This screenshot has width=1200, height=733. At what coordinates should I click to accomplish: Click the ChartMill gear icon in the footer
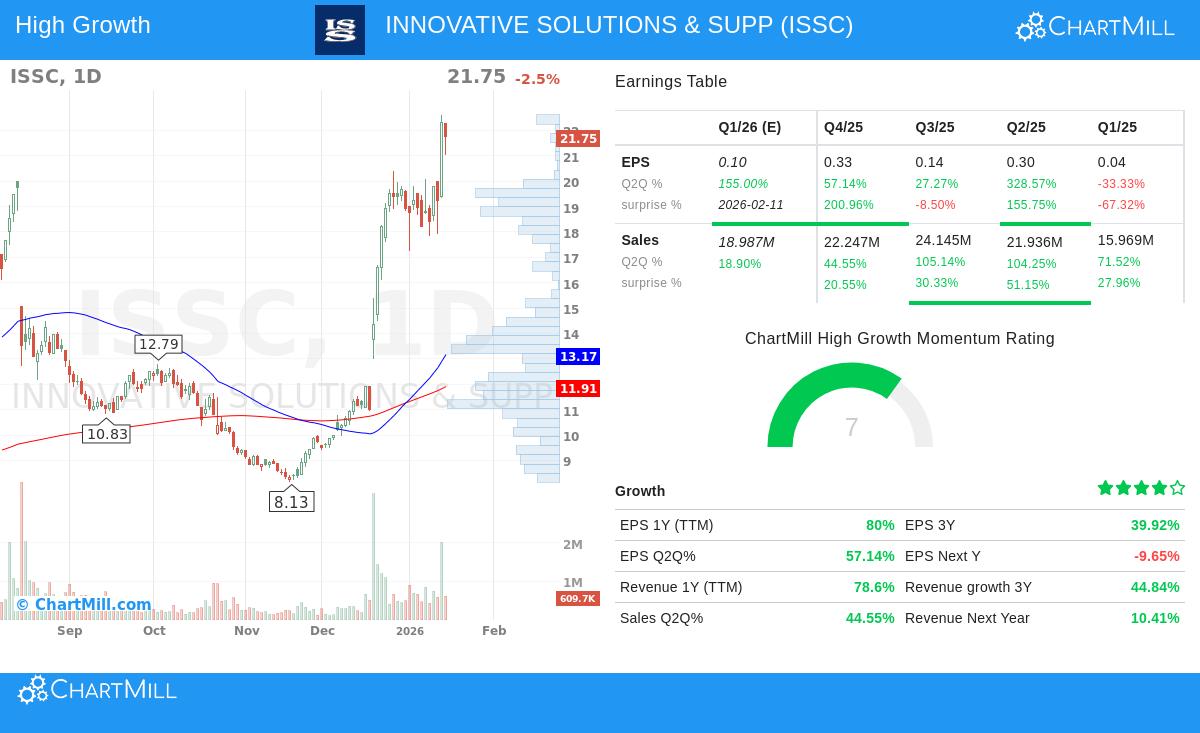[32, 689]
